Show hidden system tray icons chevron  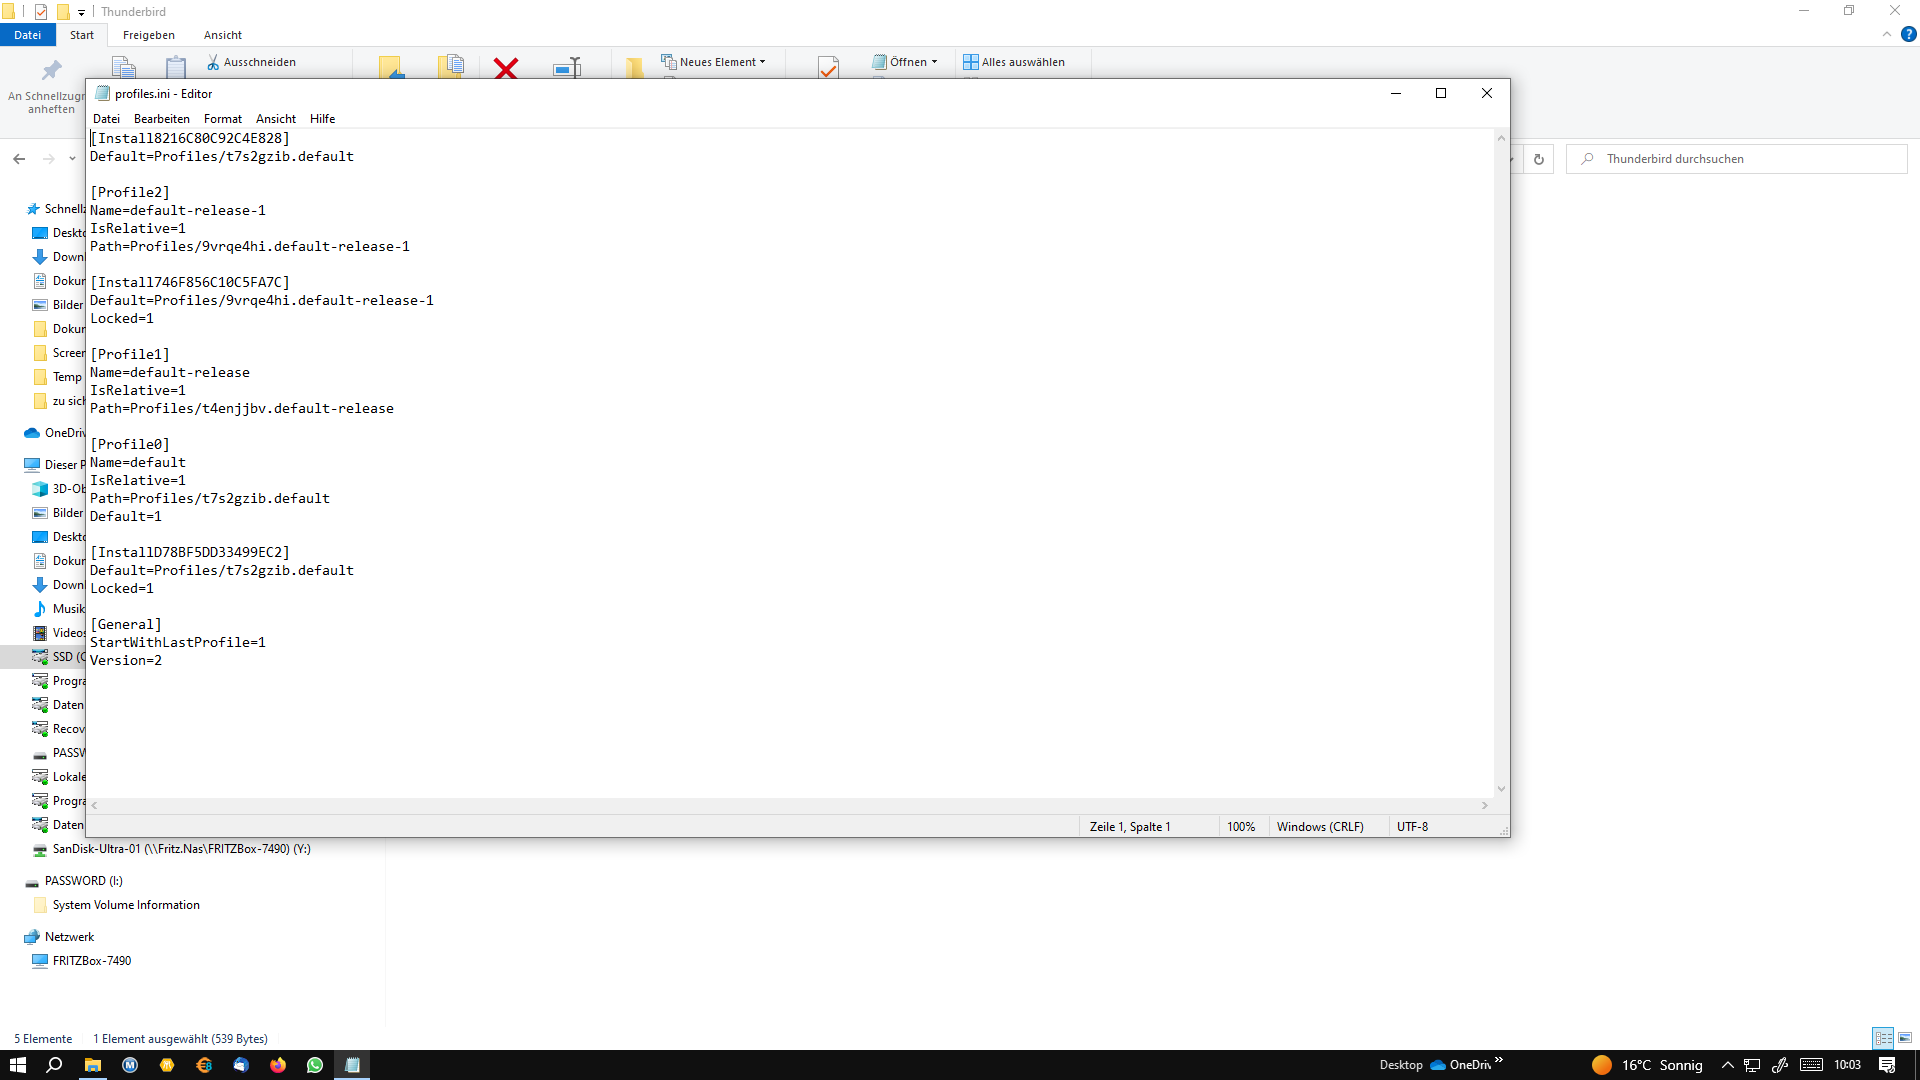tap(1727, 1065)
